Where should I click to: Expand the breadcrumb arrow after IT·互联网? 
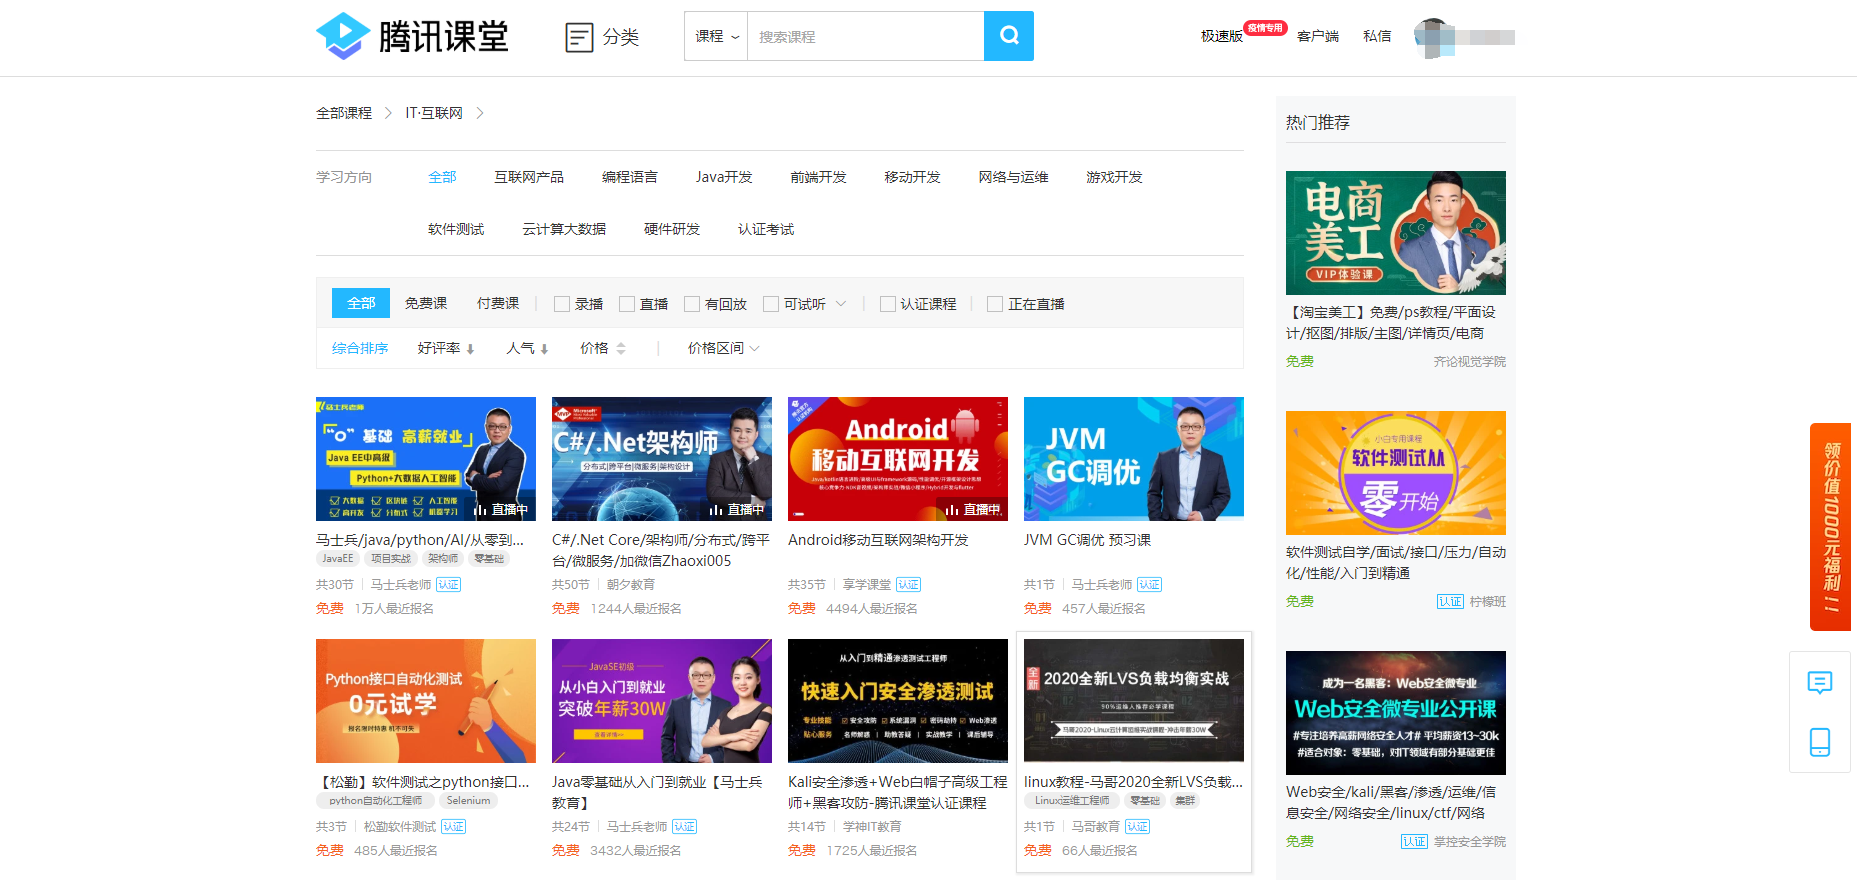[480, 113]
